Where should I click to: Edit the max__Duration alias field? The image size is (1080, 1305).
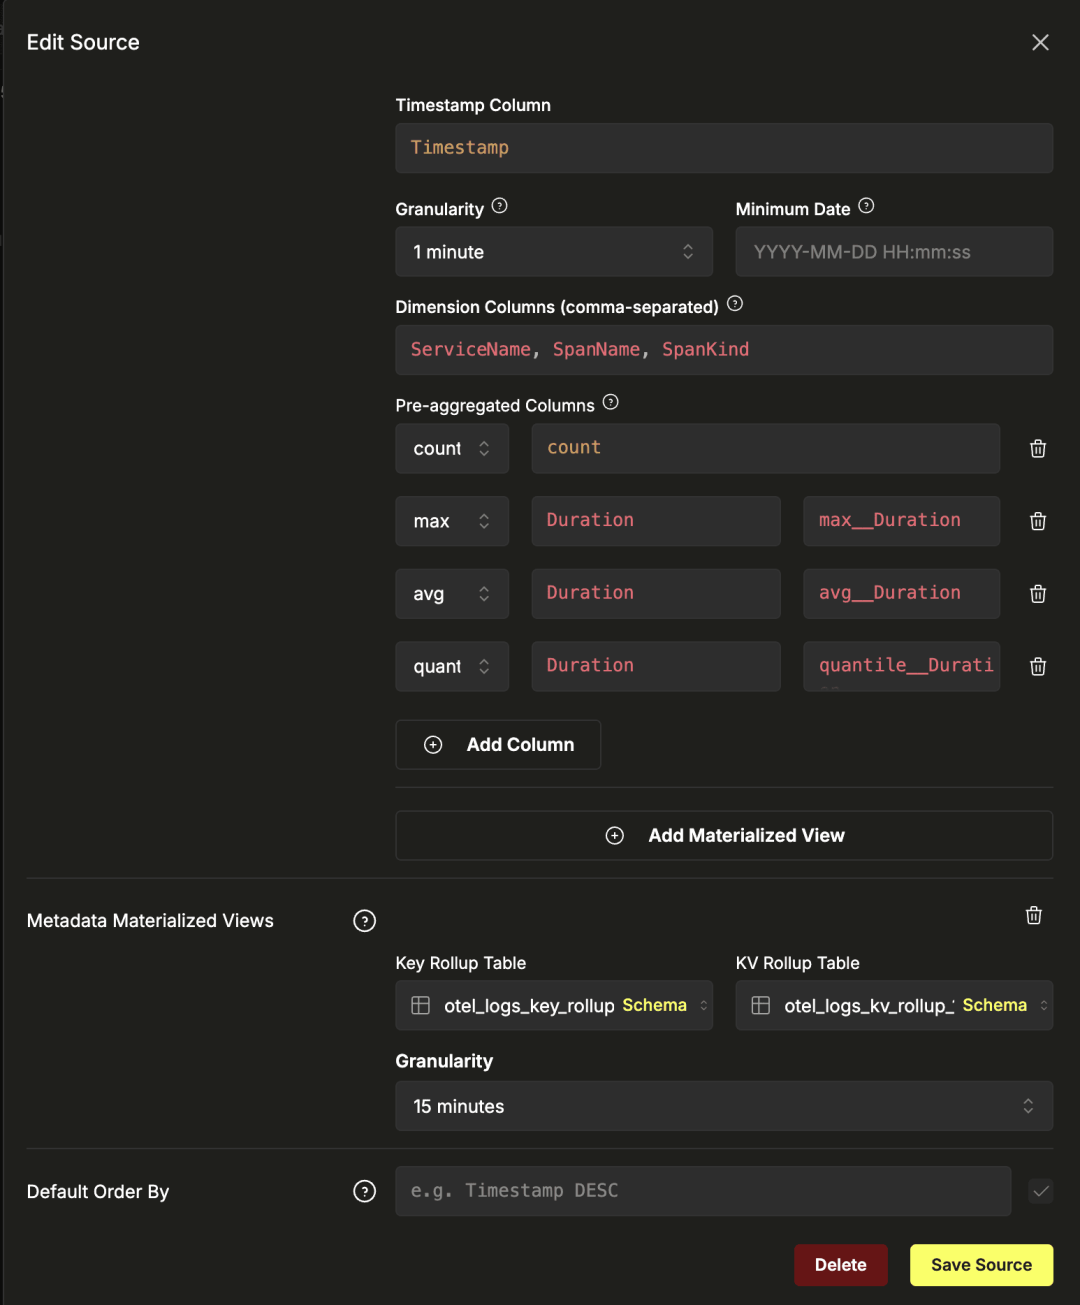[901, 521]
